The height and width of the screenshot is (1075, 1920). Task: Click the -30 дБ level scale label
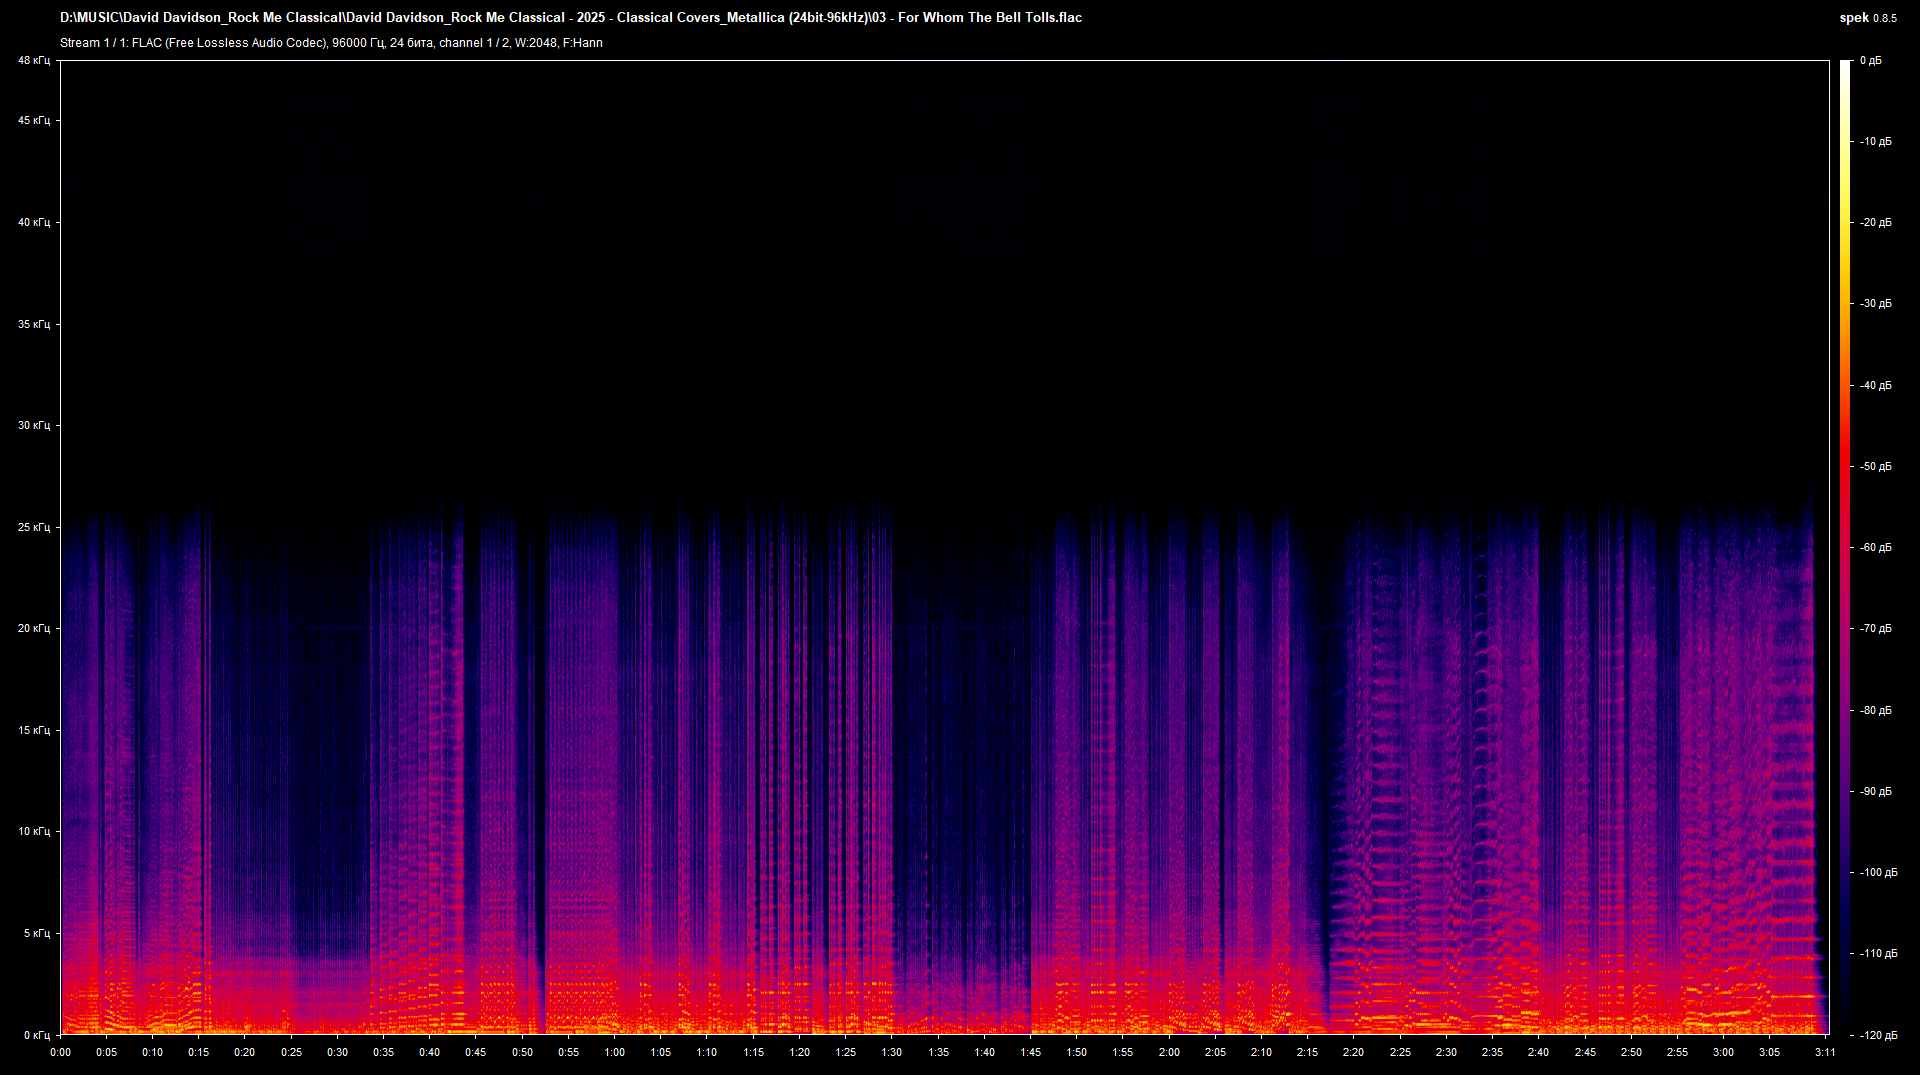(1876, 304)
